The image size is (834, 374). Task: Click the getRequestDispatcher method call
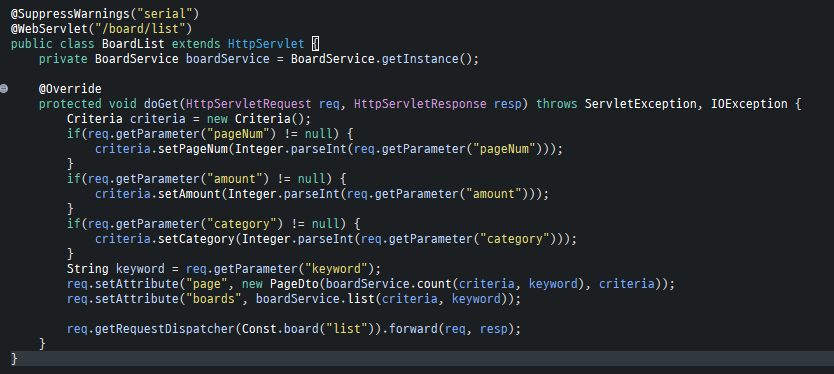(x=165, y=329)
